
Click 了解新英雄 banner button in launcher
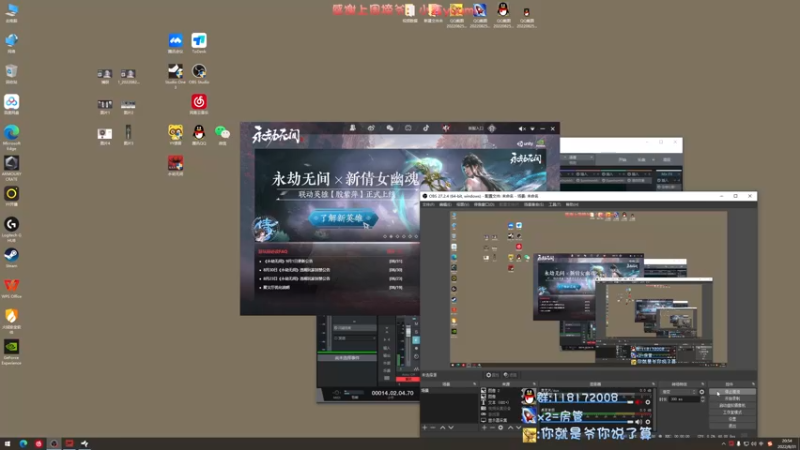[x=343, y=218]
